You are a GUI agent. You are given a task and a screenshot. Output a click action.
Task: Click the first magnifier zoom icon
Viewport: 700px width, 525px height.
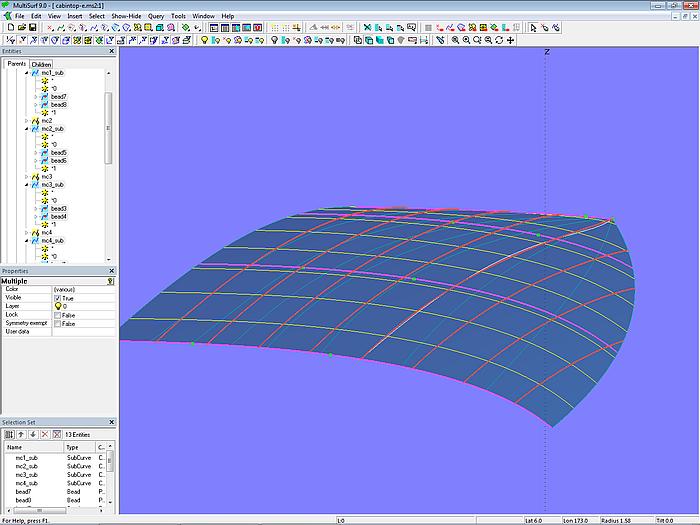(x=455, y=41)
